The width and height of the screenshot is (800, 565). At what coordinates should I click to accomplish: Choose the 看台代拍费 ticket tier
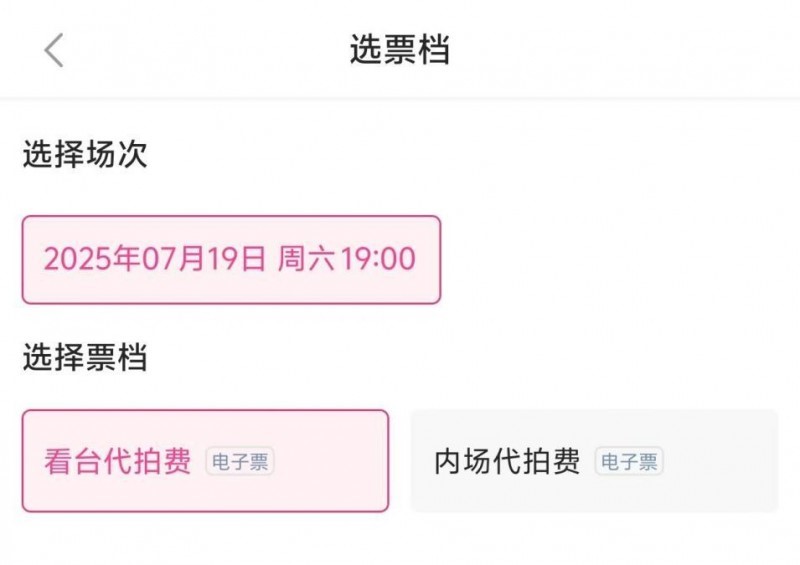point(205,461)
